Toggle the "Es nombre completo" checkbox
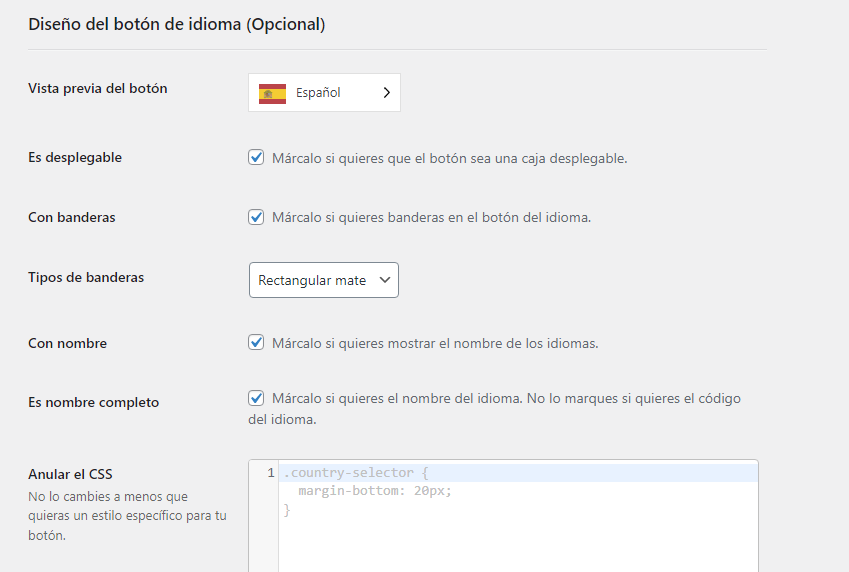849x572 pixels. coord(256,398)
